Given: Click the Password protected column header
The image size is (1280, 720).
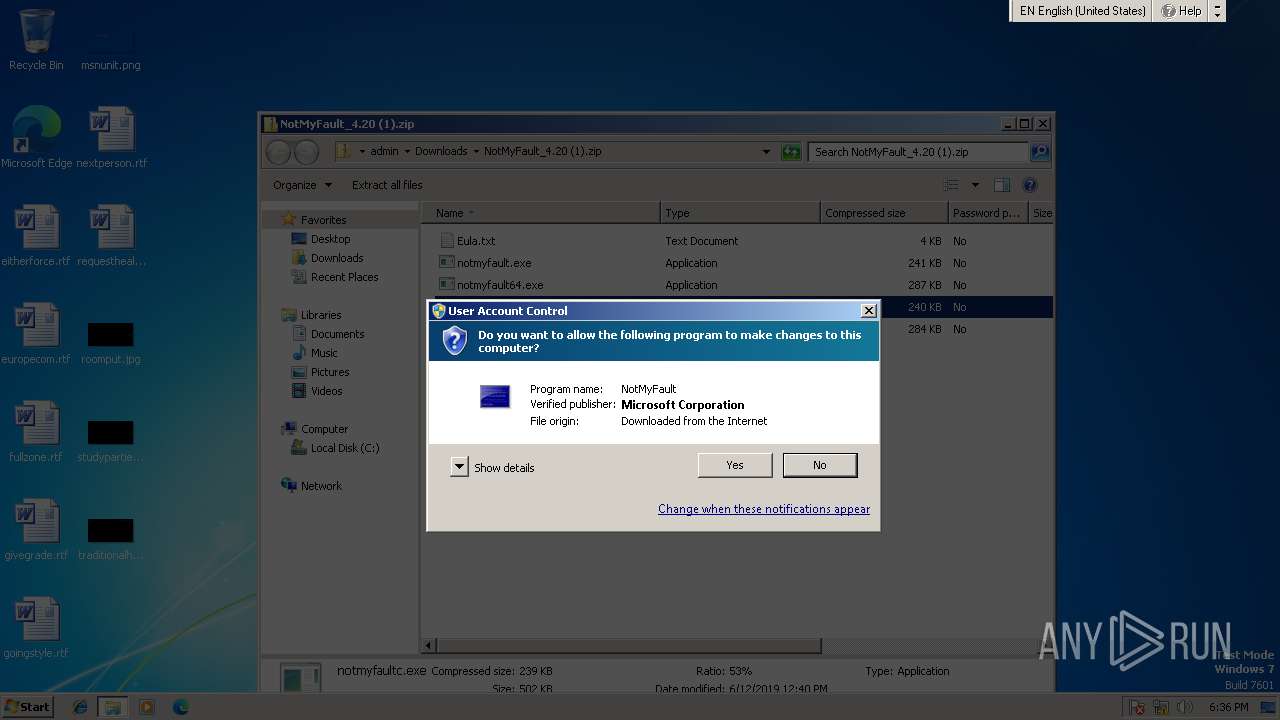Looking at the screenshot, I should click(988, 213).
